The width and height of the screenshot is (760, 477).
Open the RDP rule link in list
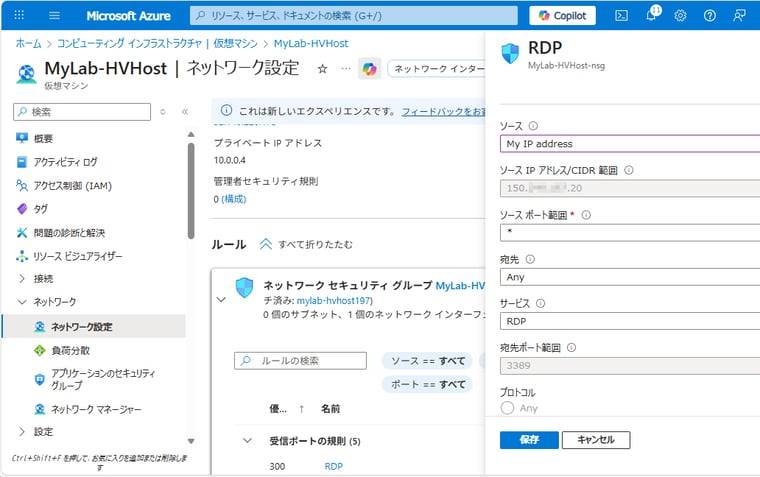(x=333, y=466)
